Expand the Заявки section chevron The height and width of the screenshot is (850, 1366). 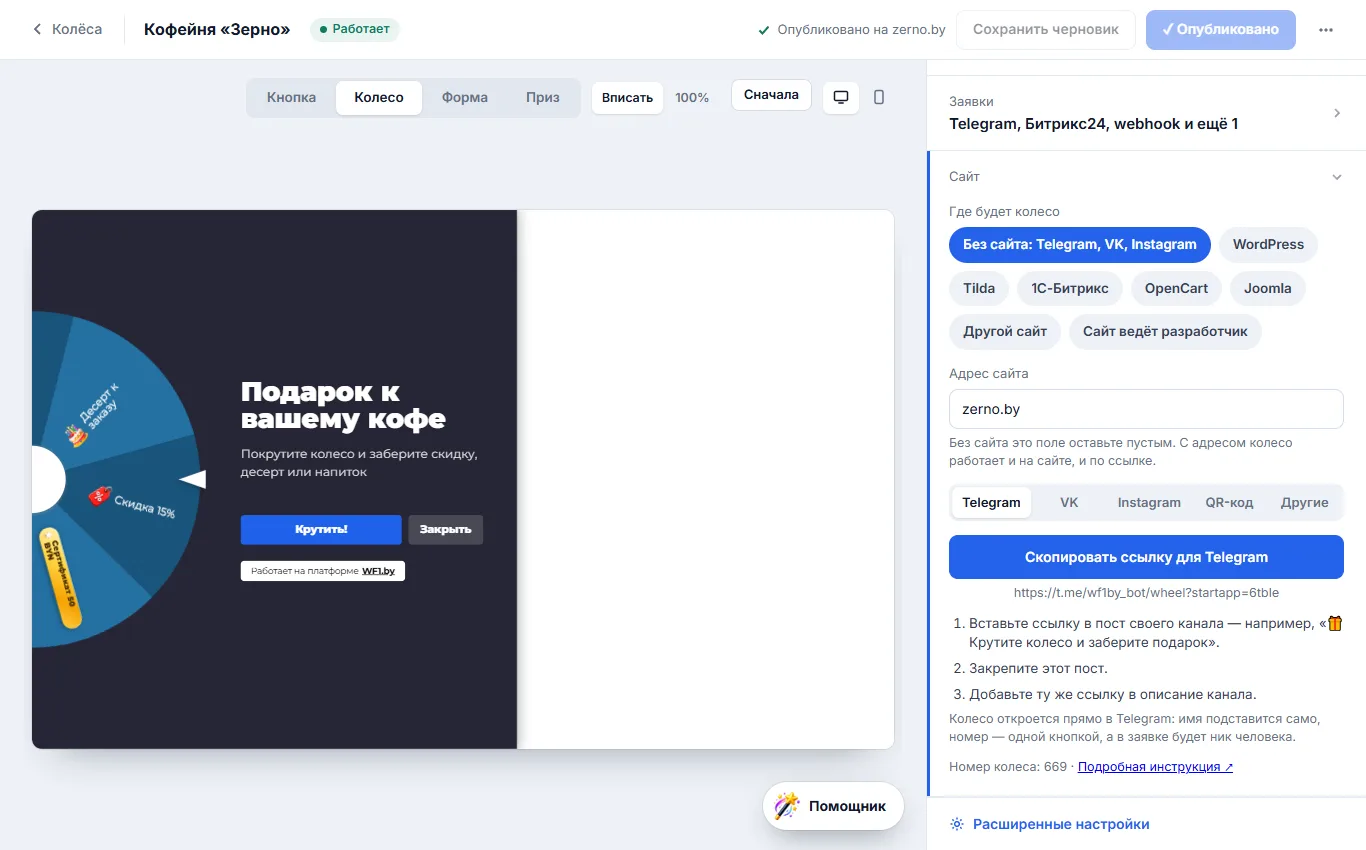[x=1337, y=113]
